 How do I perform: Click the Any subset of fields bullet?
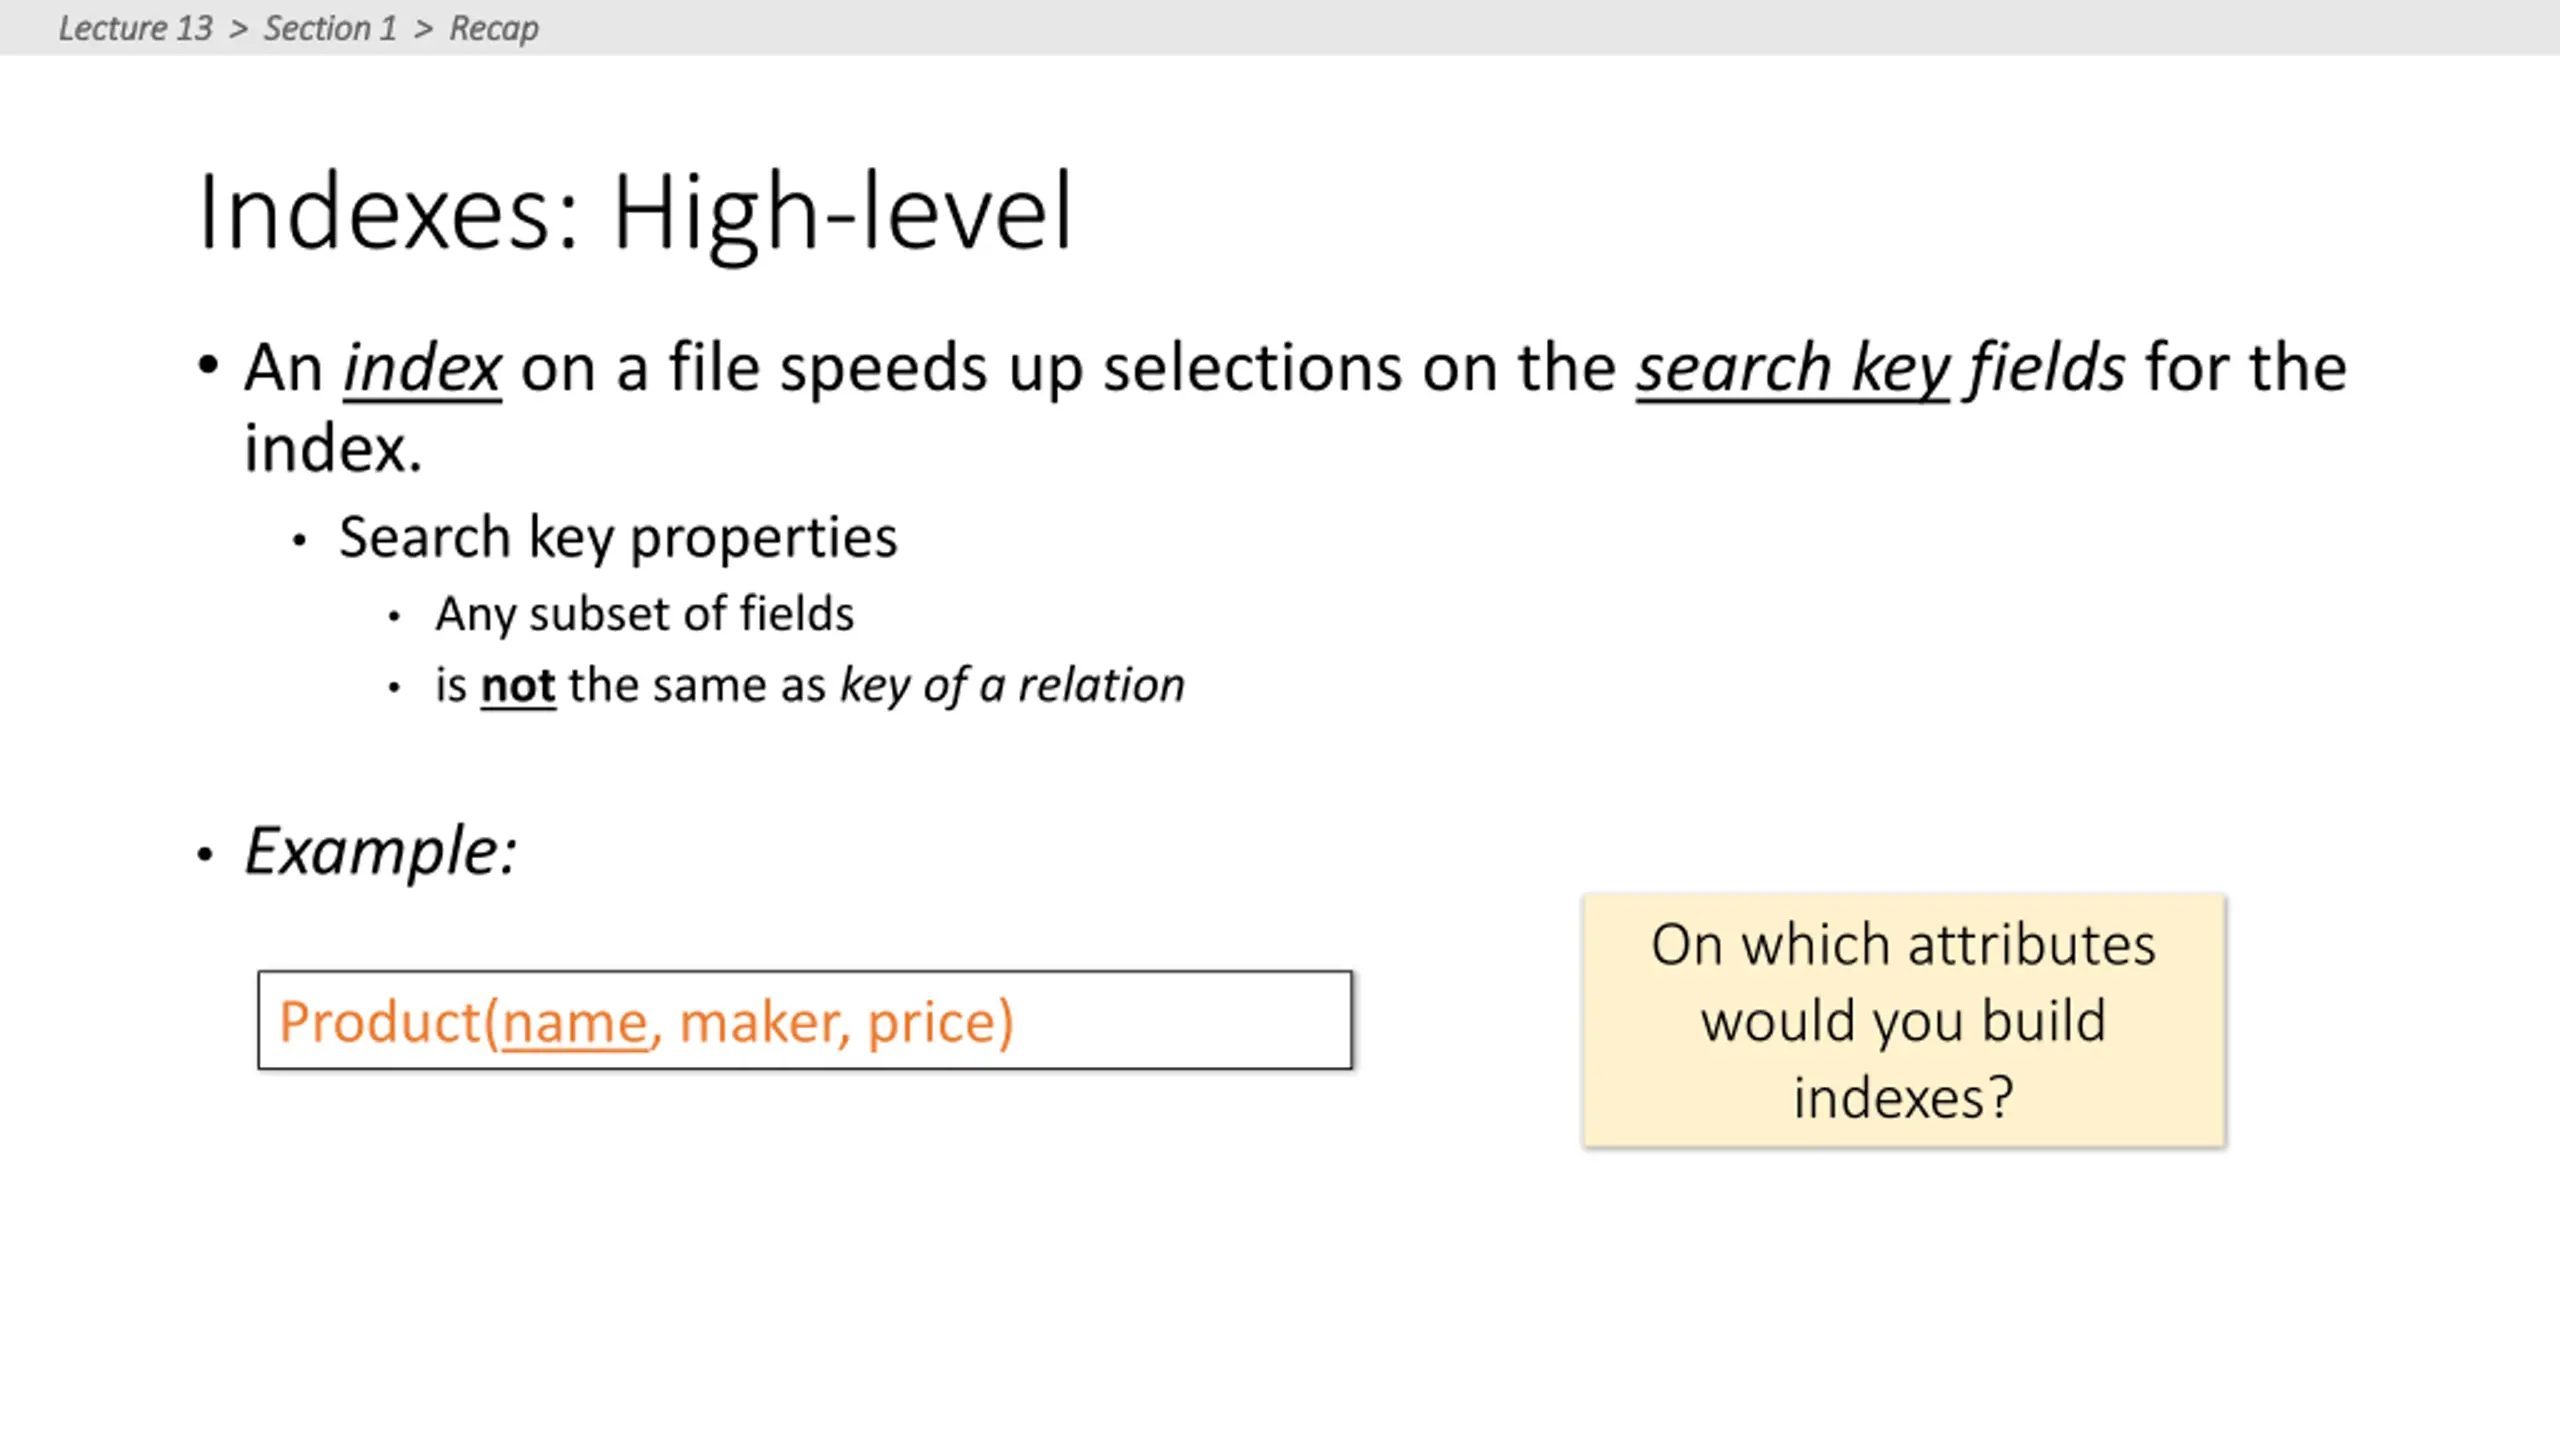[x=645, y=614]
